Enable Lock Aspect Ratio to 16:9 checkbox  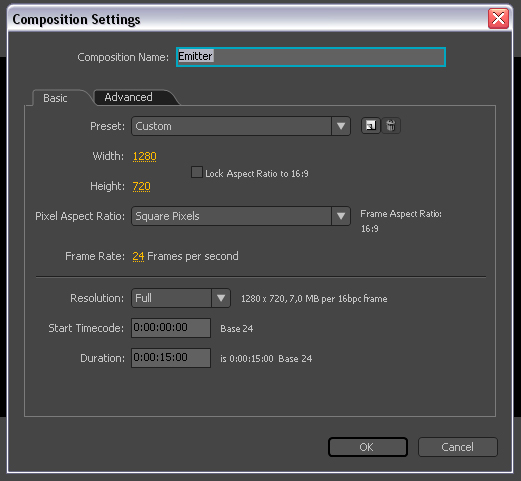tap(197, 173)
